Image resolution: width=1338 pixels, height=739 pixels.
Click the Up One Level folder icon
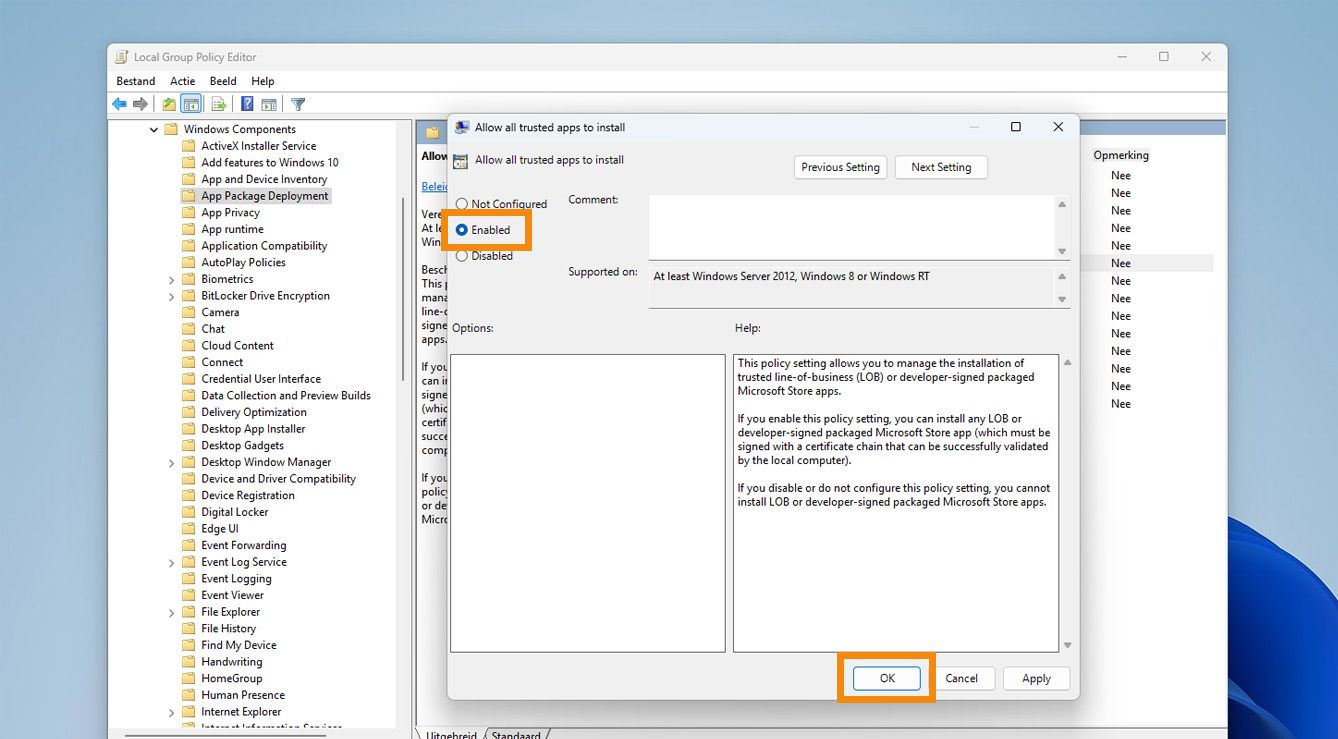[169, 104]
